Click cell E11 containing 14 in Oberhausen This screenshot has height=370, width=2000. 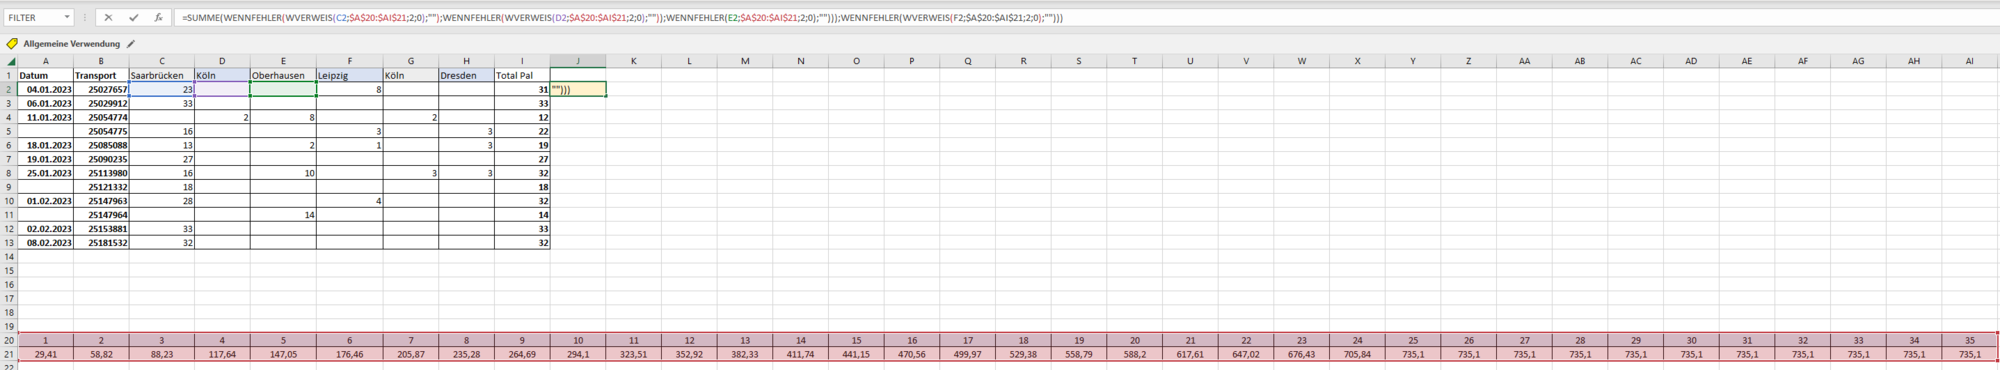pos(283,215)
